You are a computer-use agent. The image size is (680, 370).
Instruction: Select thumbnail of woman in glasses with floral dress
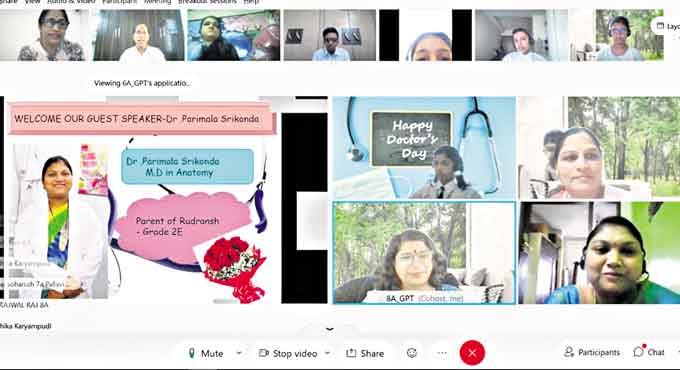click(44, 35)
